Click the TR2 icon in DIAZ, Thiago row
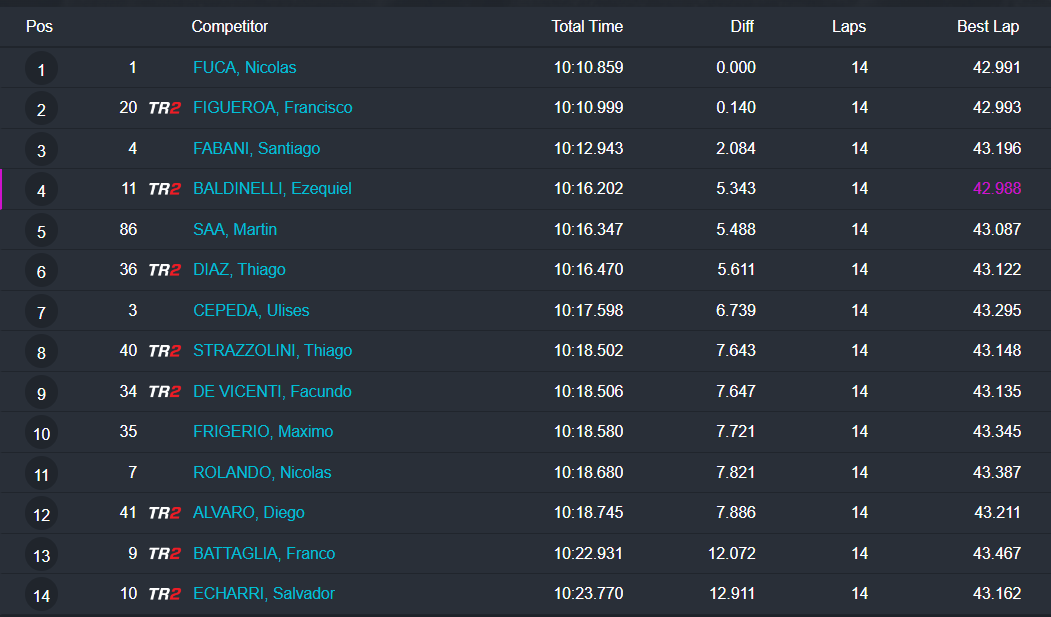This screenshot has height=617, width=1051. 164,270
